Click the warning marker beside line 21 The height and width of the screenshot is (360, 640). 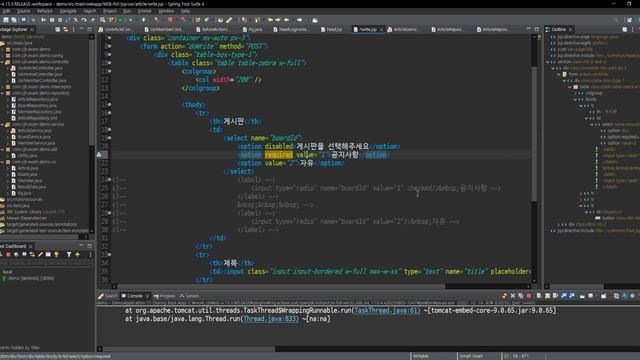tap(99, 155)
